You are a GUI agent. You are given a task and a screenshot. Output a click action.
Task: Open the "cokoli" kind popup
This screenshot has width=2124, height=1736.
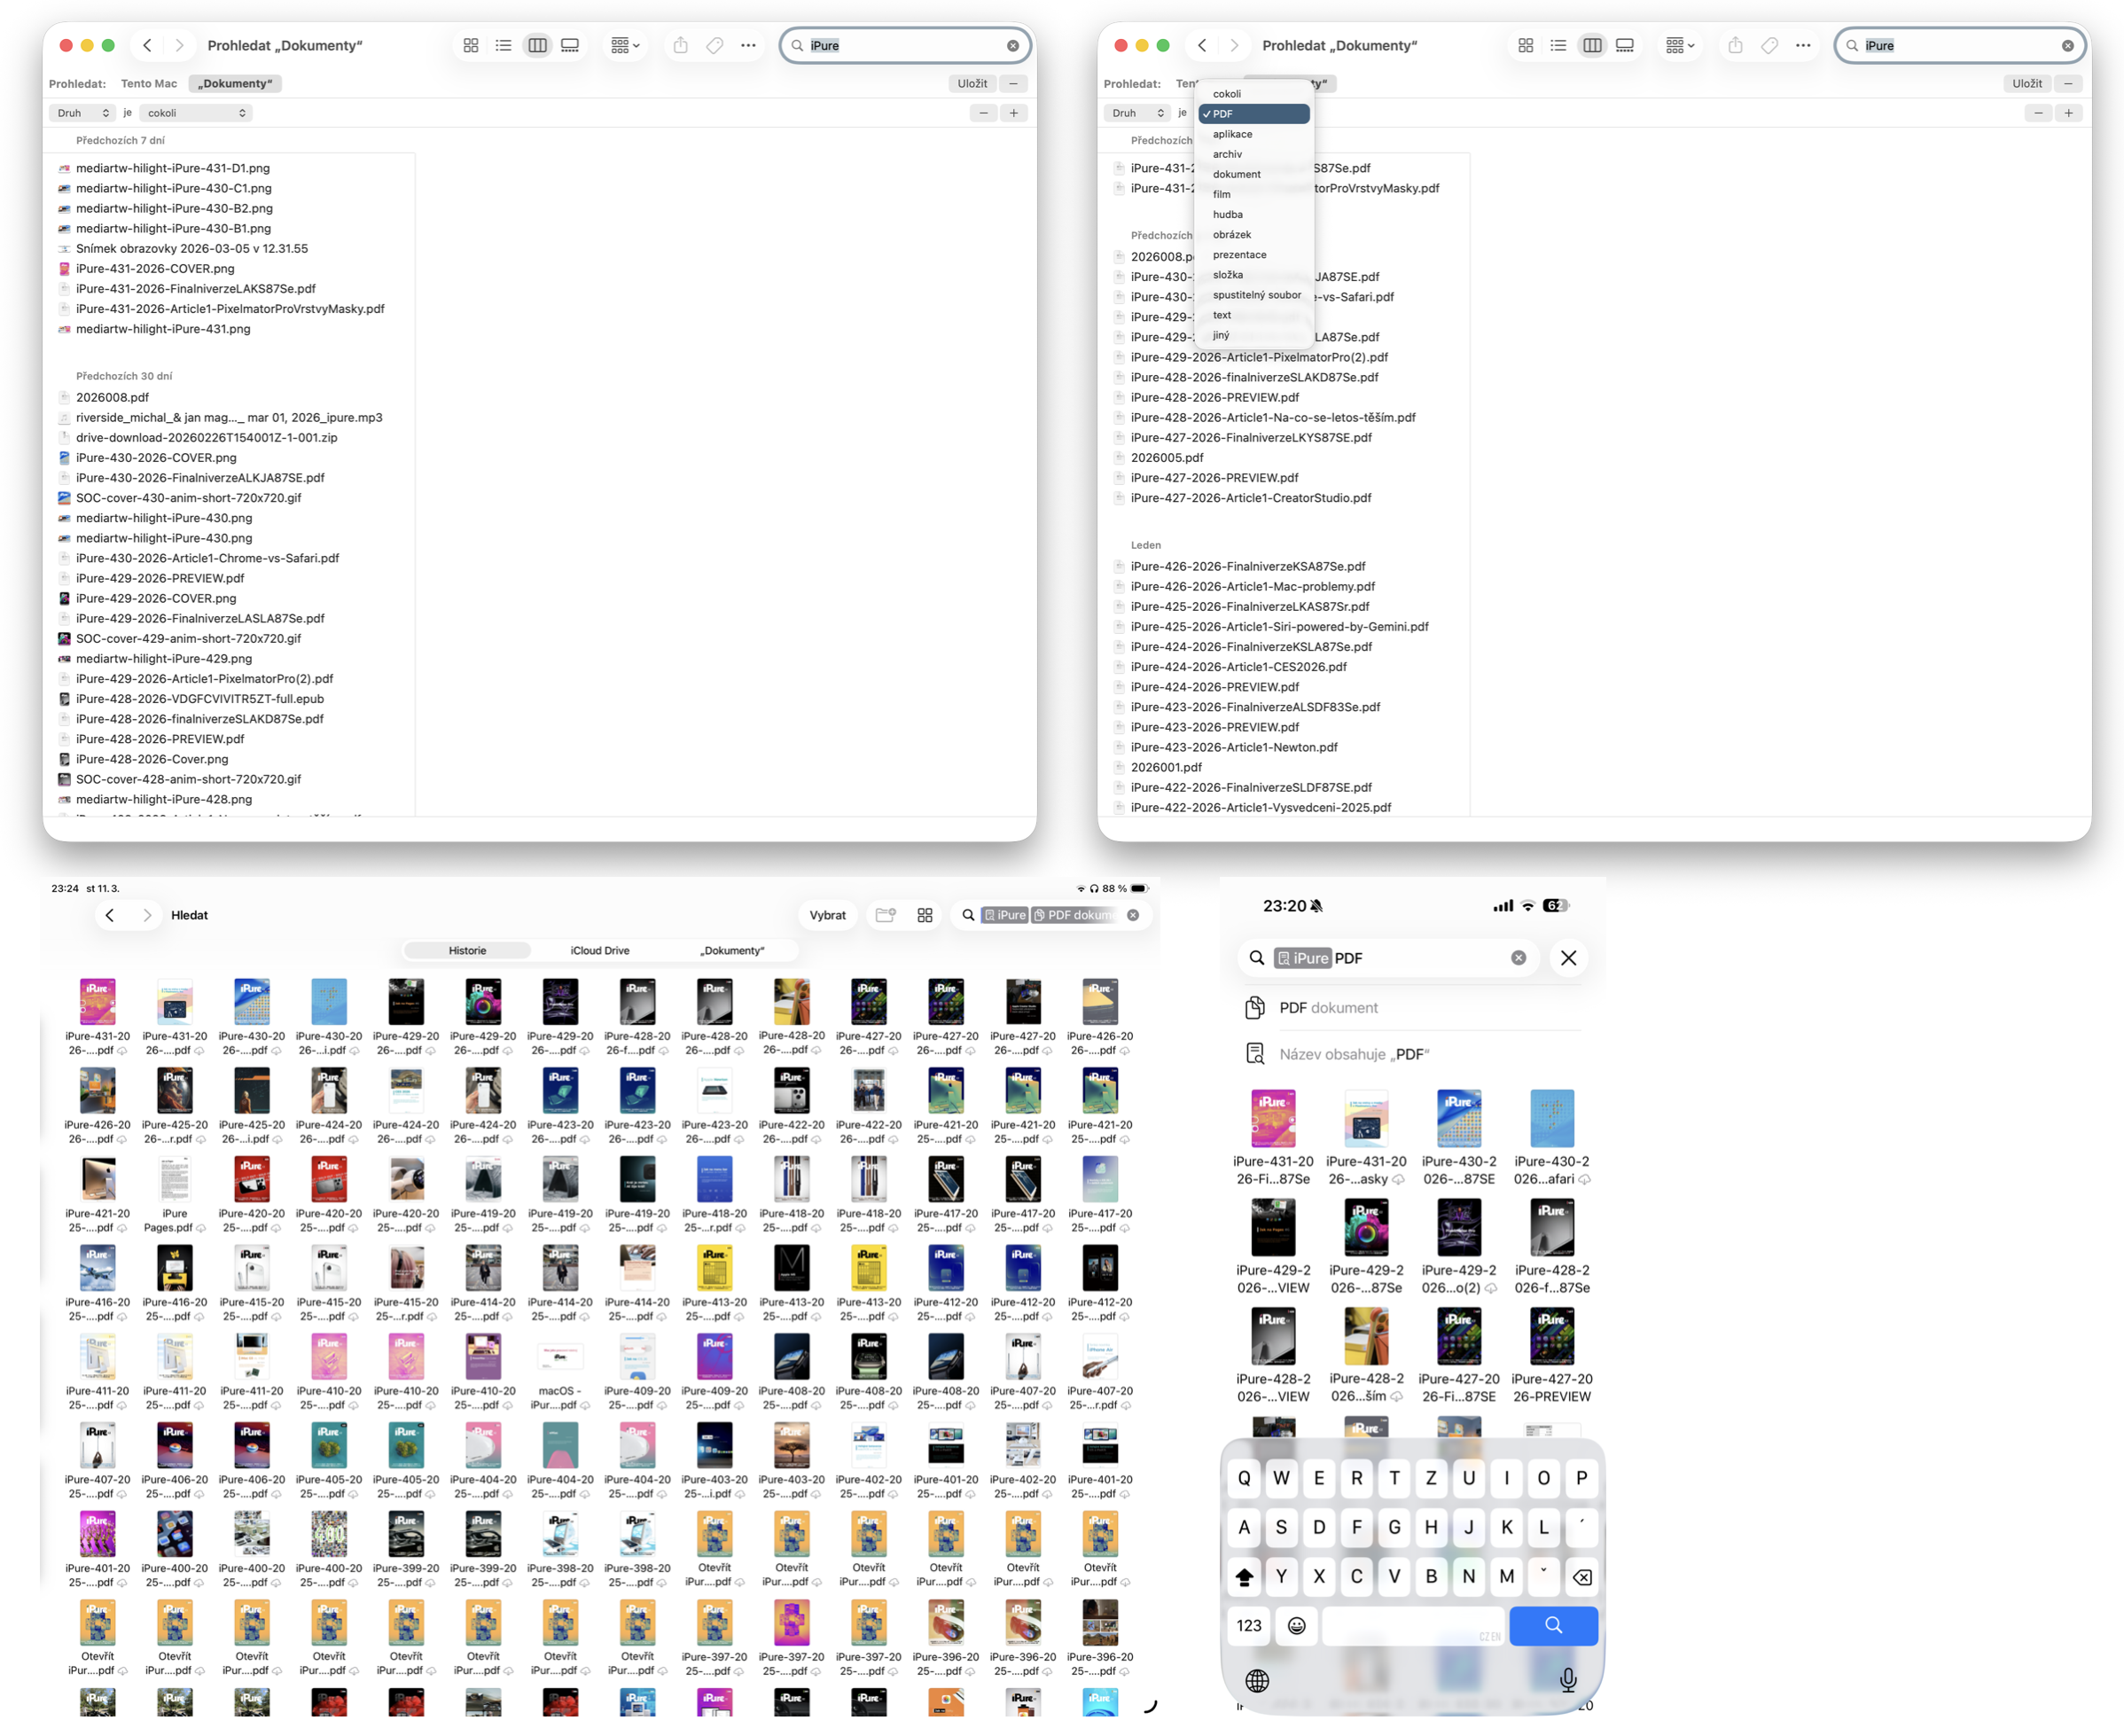coord(196,113)
